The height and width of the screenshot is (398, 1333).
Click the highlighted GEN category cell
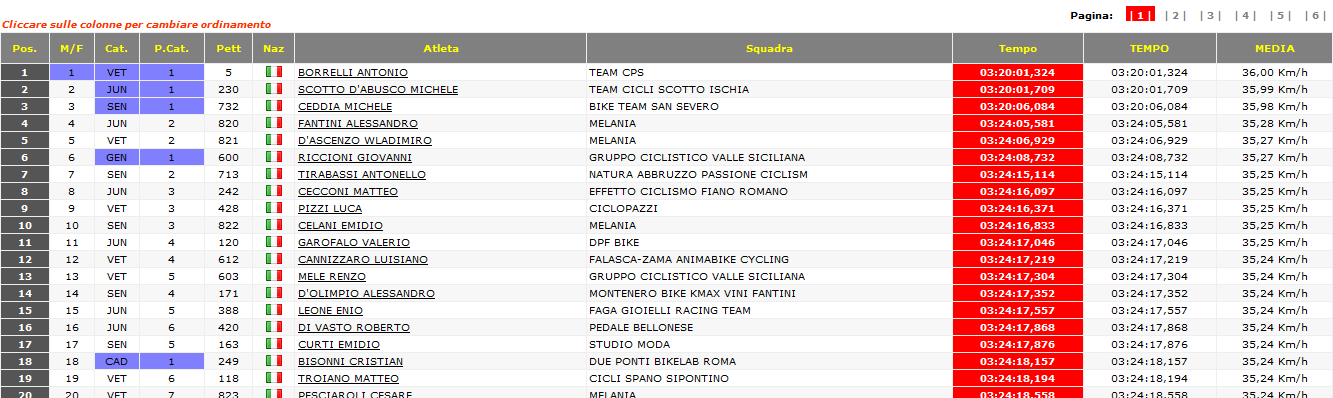click(x=117, y=157)
